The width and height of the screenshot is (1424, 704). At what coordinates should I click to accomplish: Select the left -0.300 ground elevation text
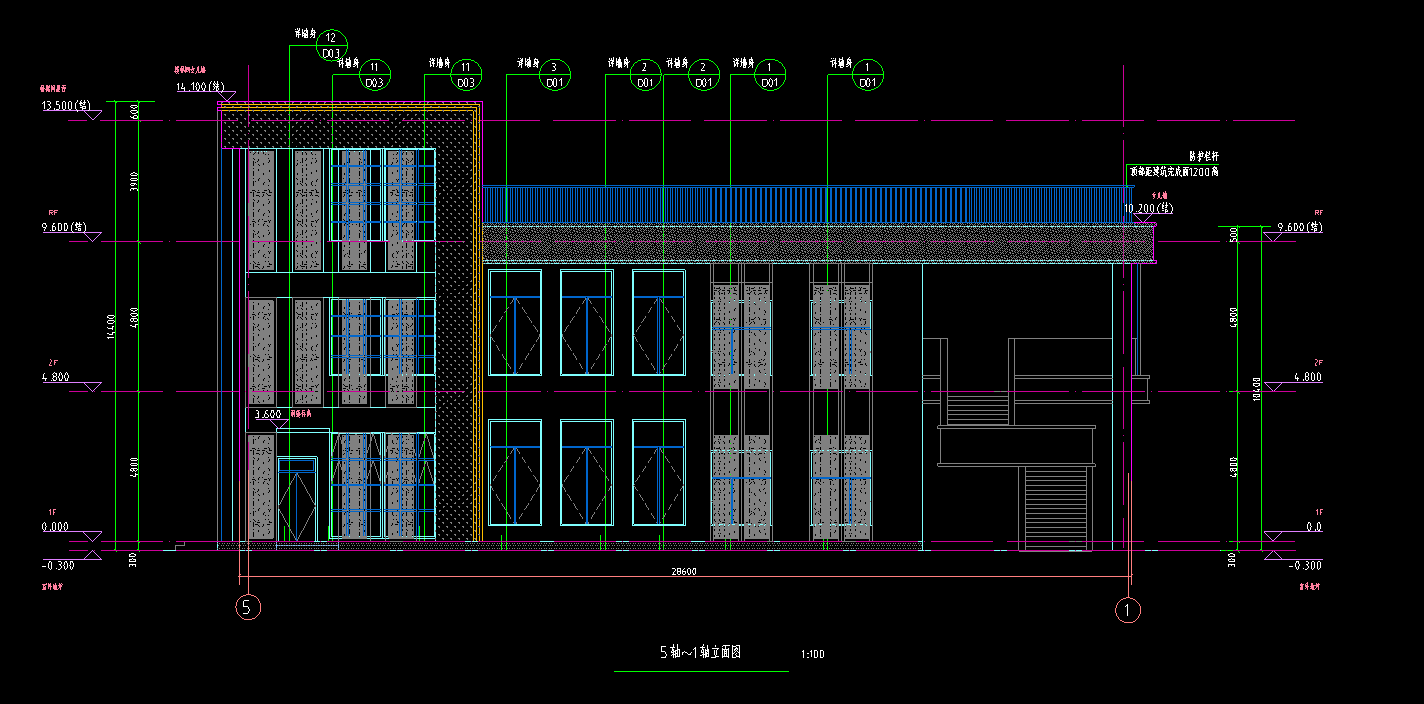pos(56,565)
